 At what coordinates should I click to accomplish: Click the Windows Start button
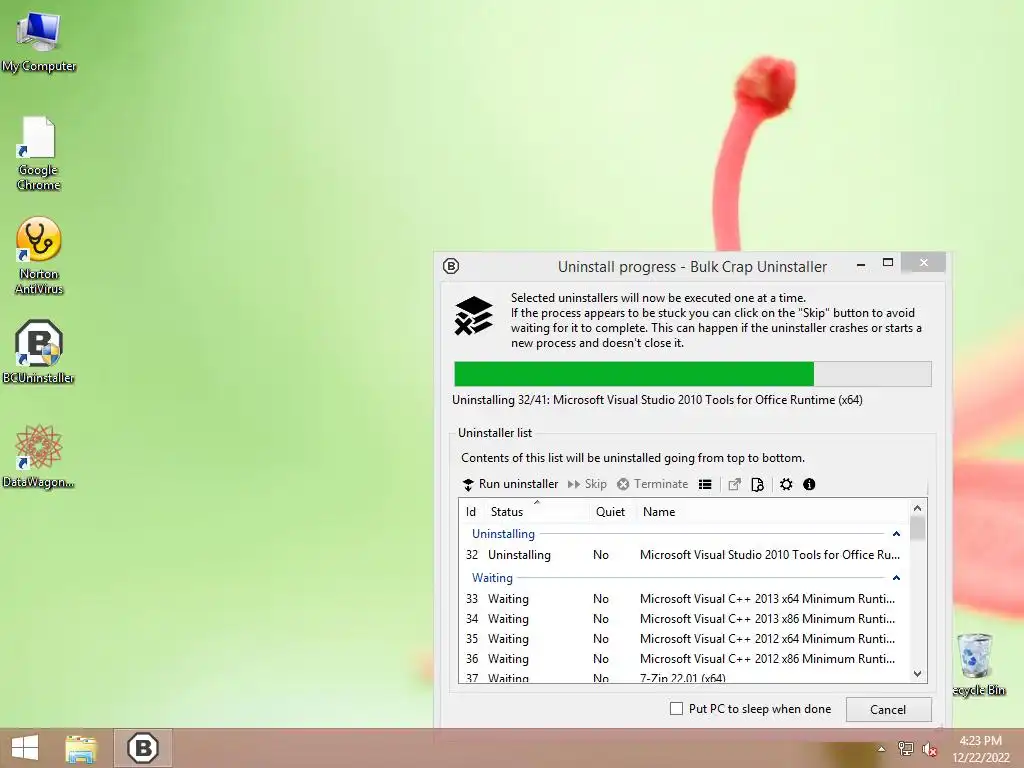coord(25,748)
